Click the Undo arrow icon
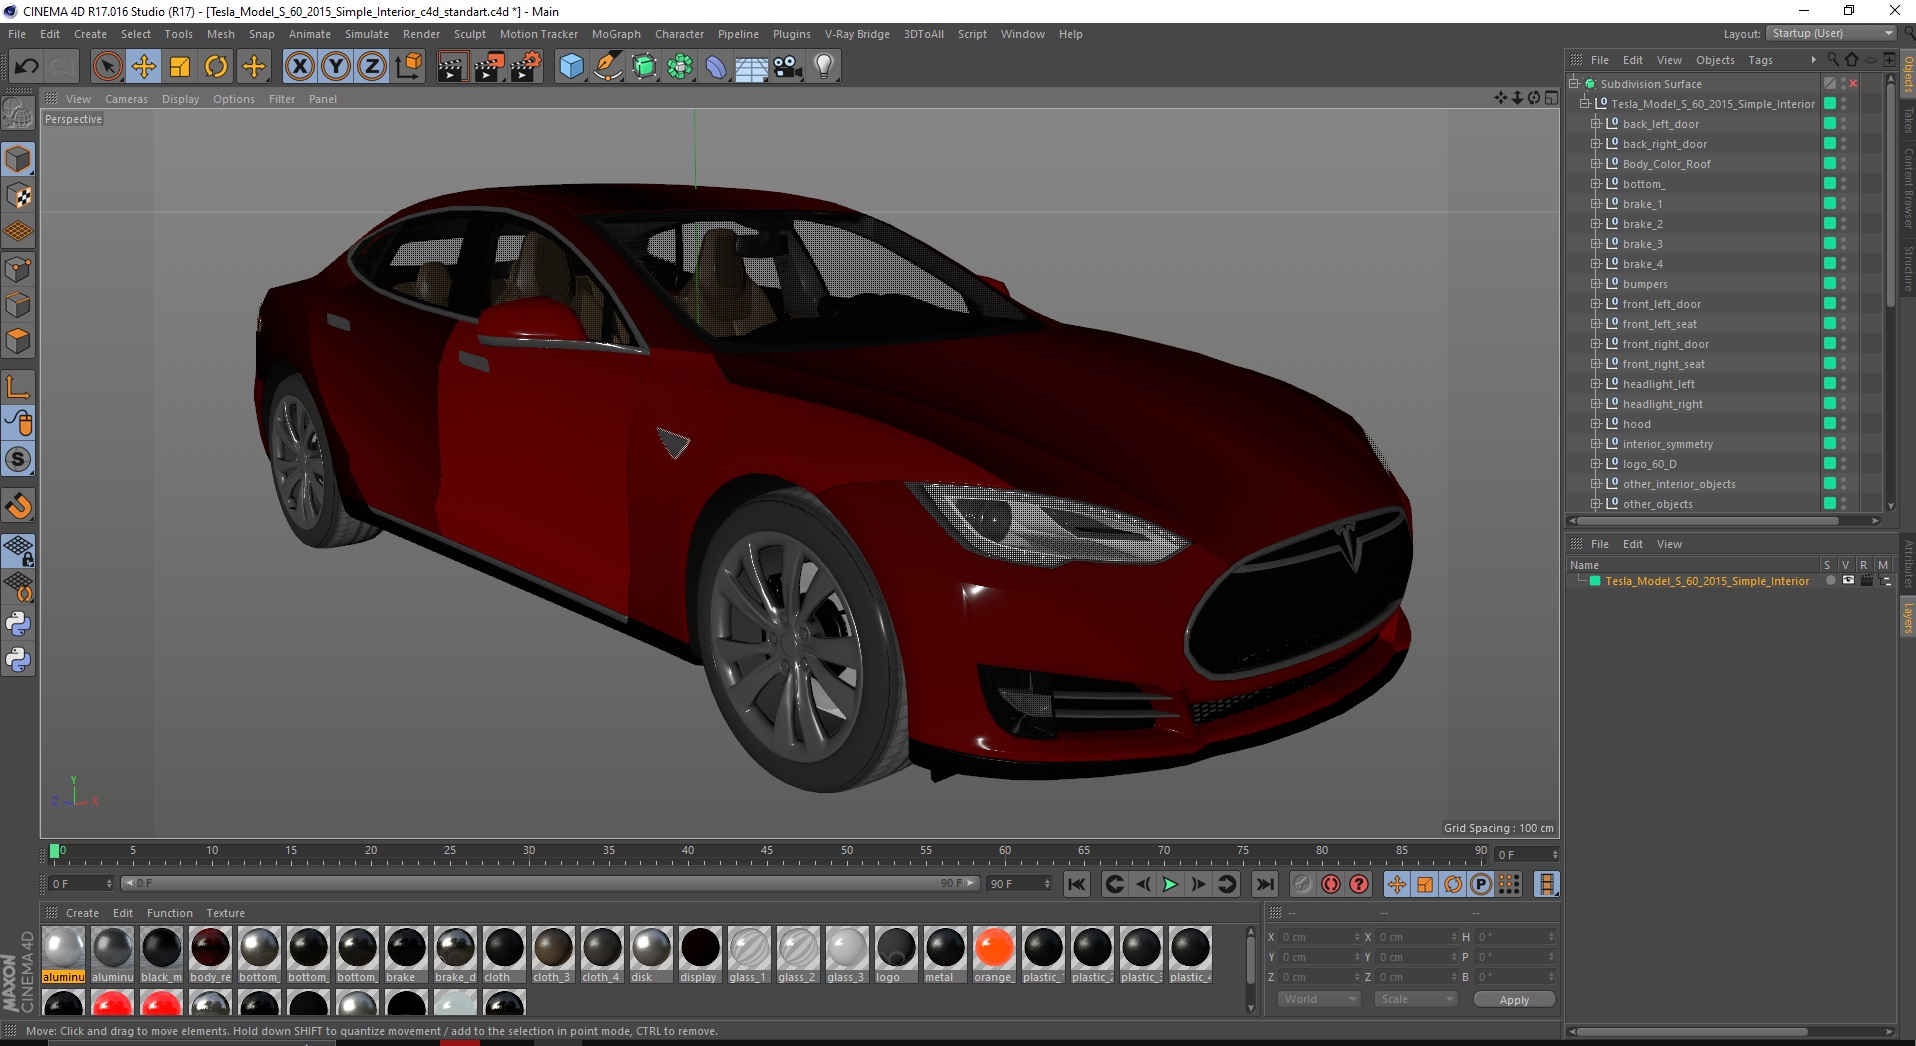Screen dimensions: 1916x1046 click(26, 67)
